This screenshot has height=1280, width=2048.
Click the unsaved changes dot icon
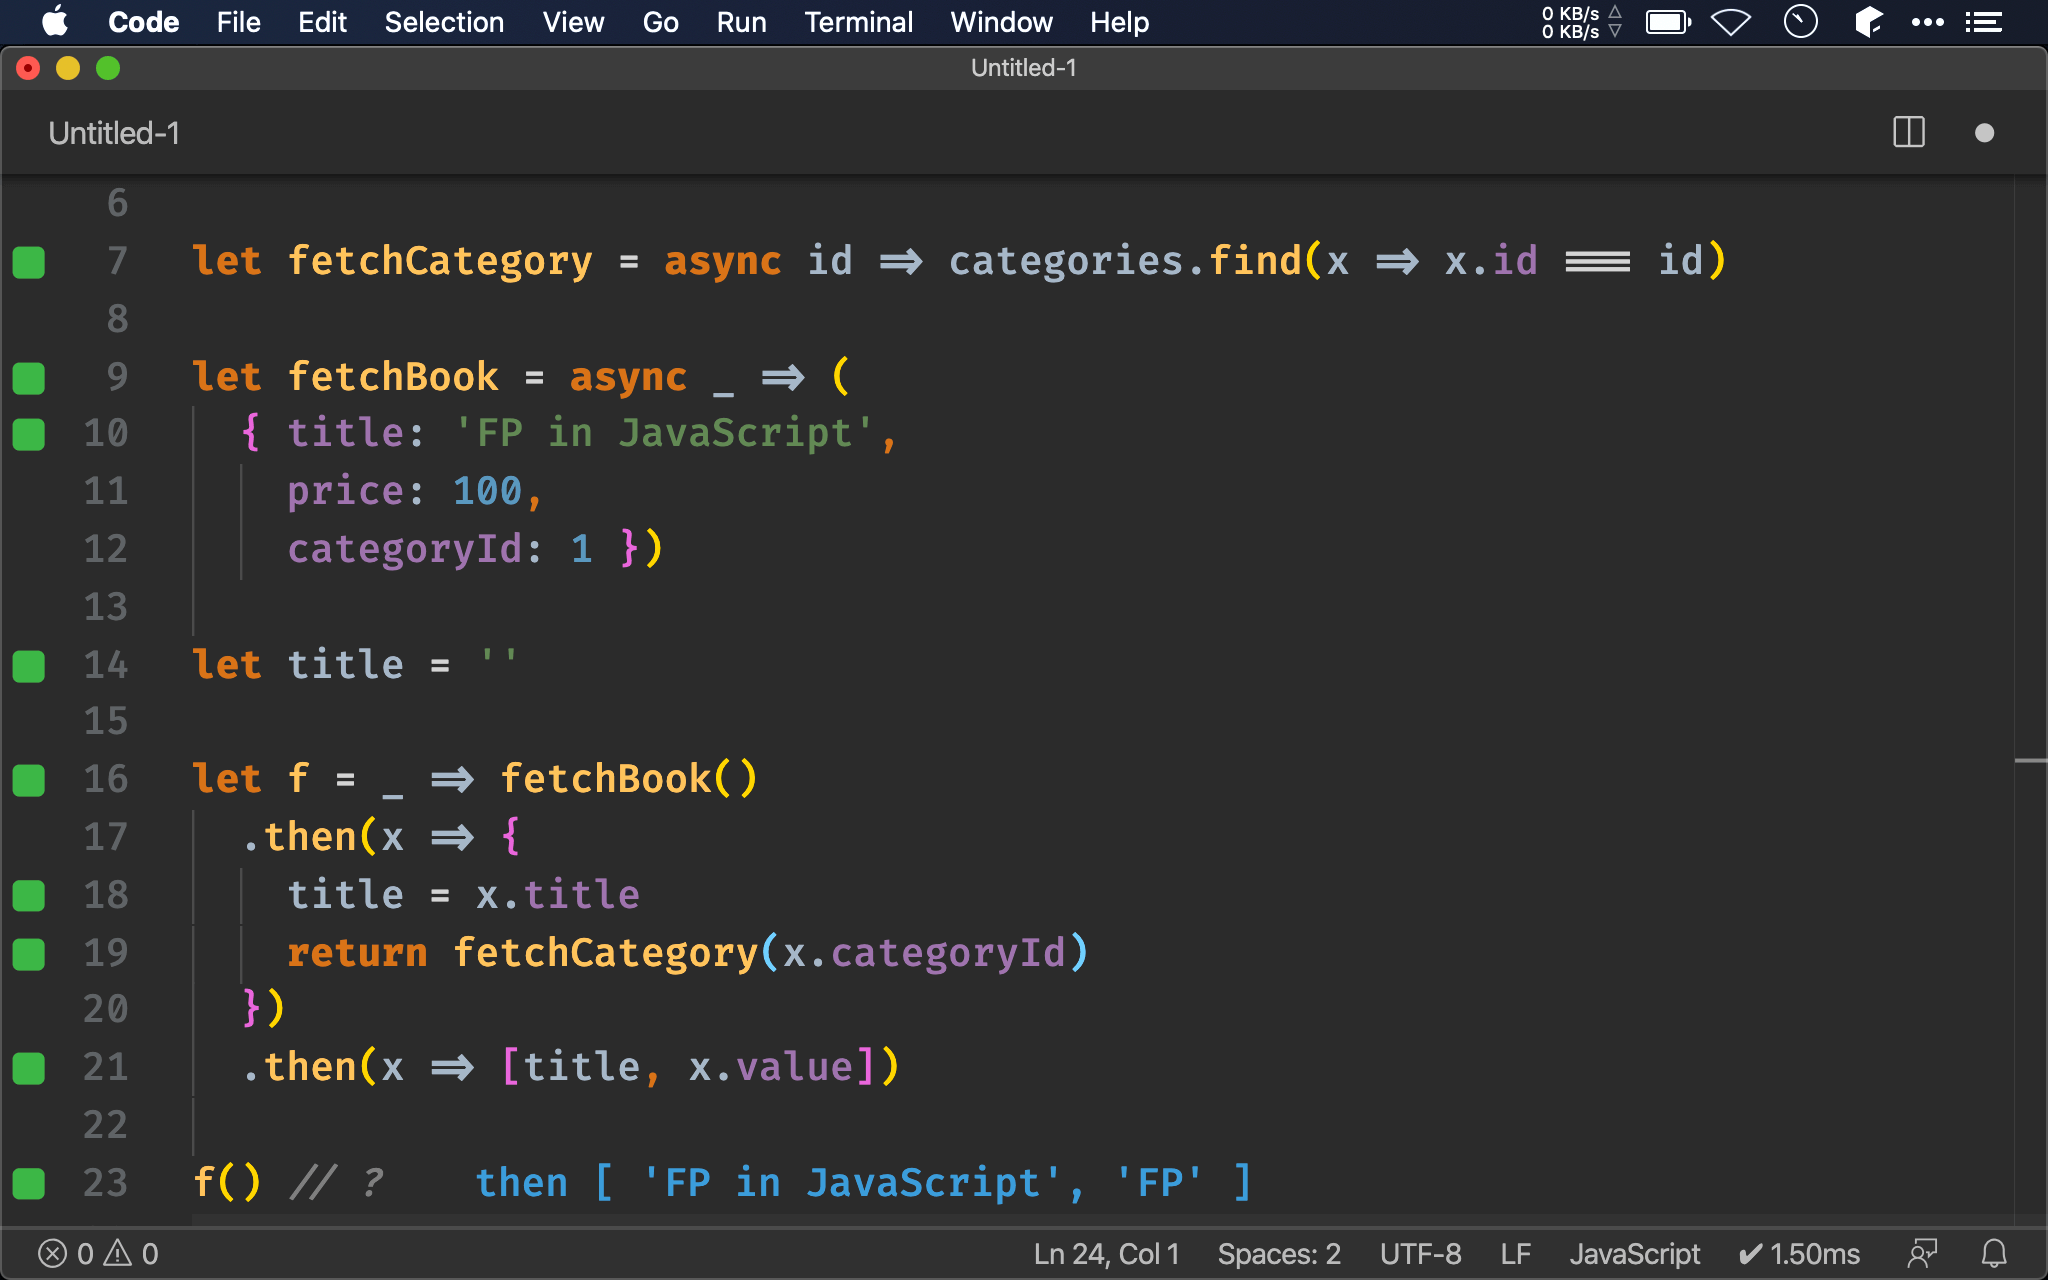(1984, 133)
